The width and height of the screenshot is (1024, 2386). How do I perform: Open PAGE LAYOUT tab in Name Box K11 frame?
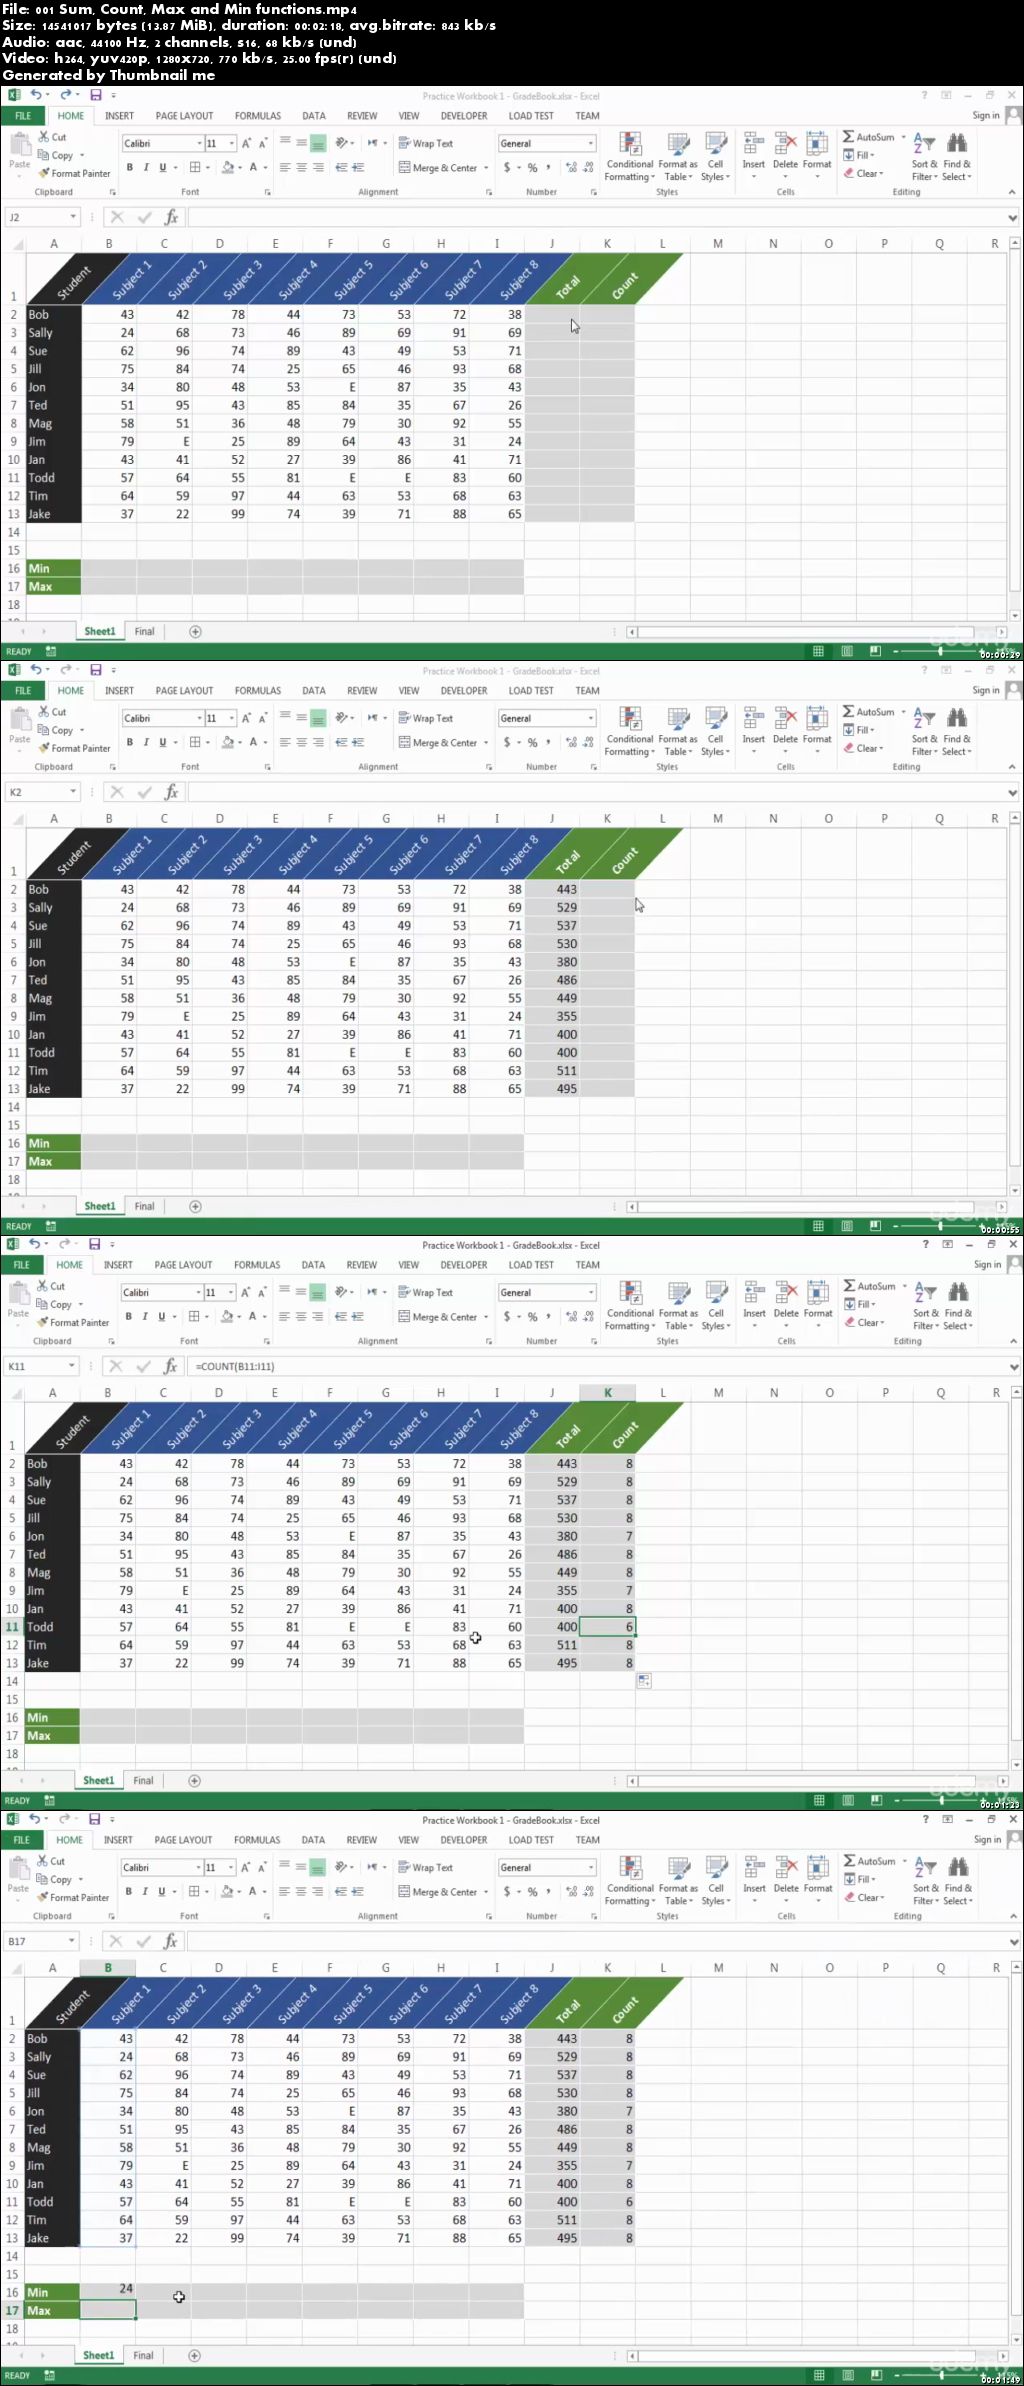coord(183,1264)
